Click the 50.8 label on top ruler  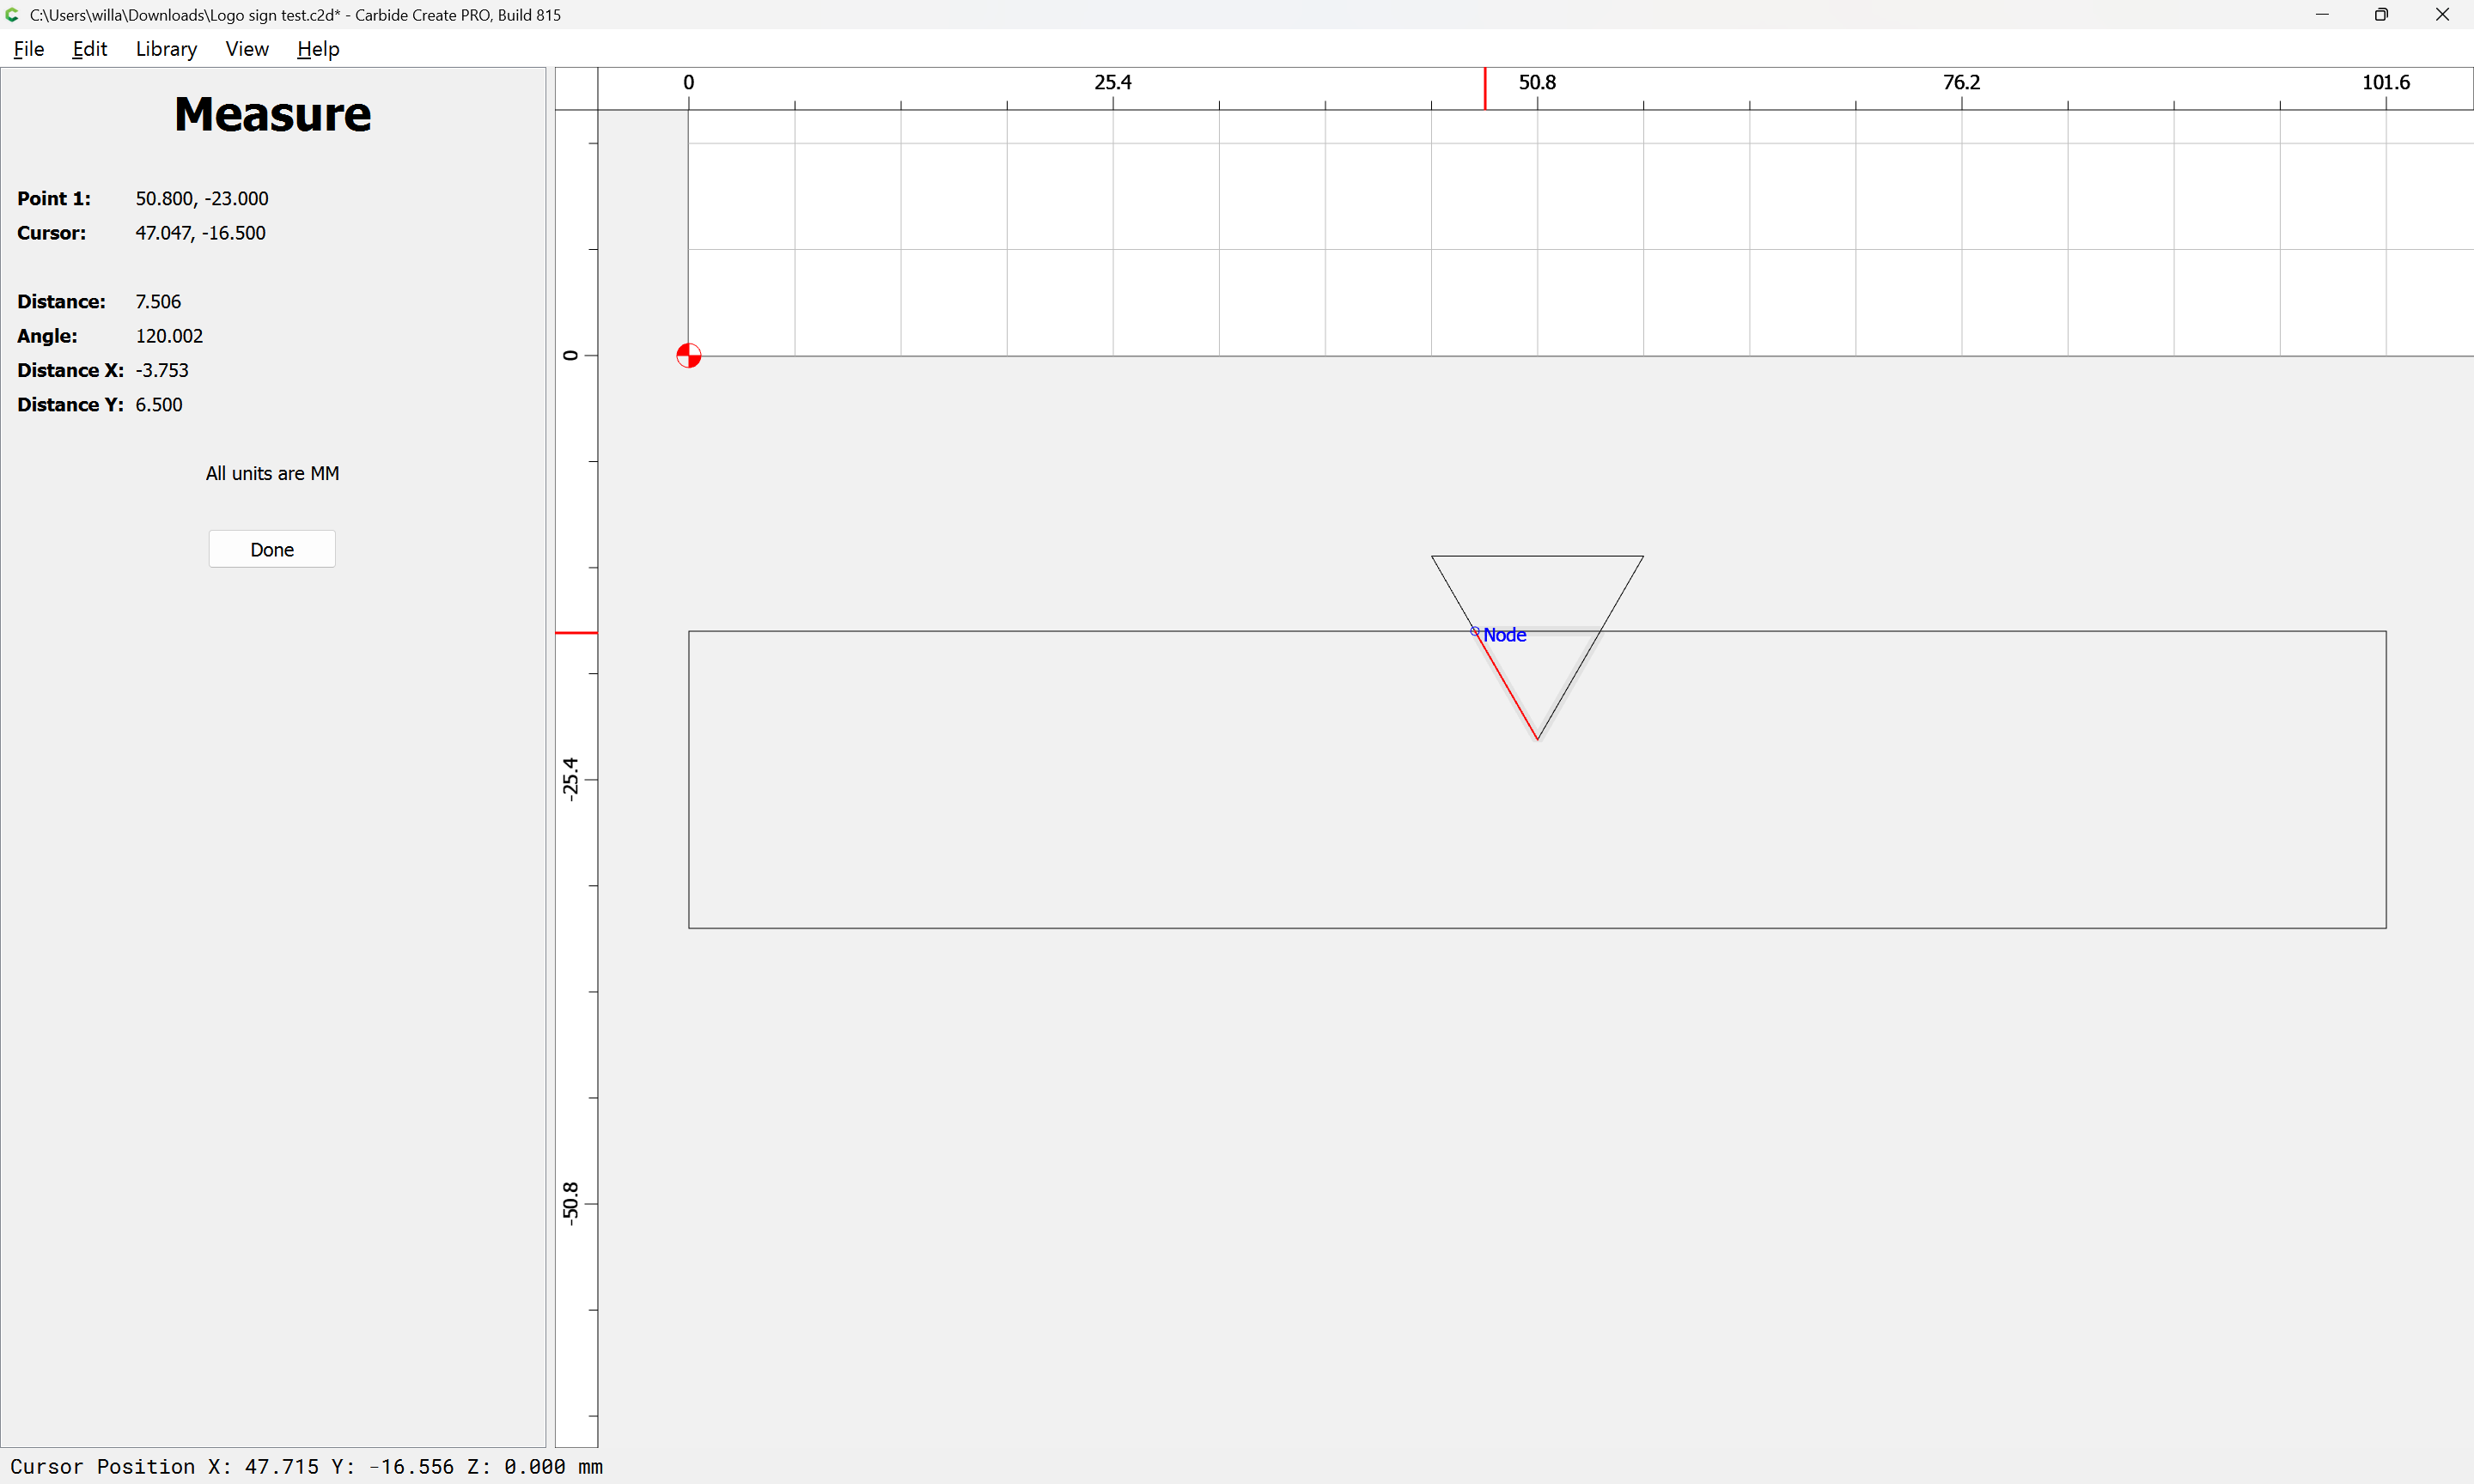click(1537, 82)
